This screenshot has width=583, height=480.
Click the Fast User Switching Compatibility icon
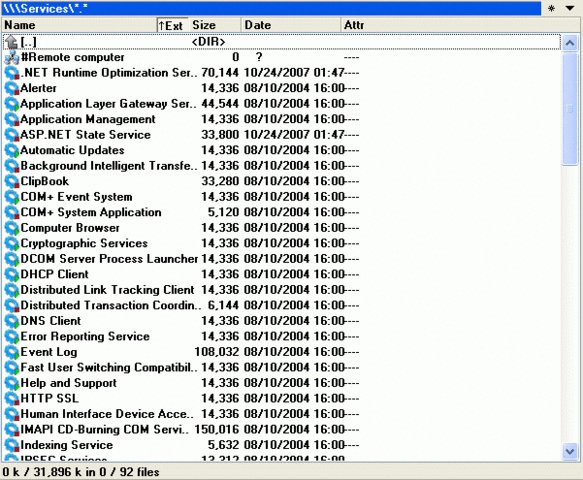[12, 367]
